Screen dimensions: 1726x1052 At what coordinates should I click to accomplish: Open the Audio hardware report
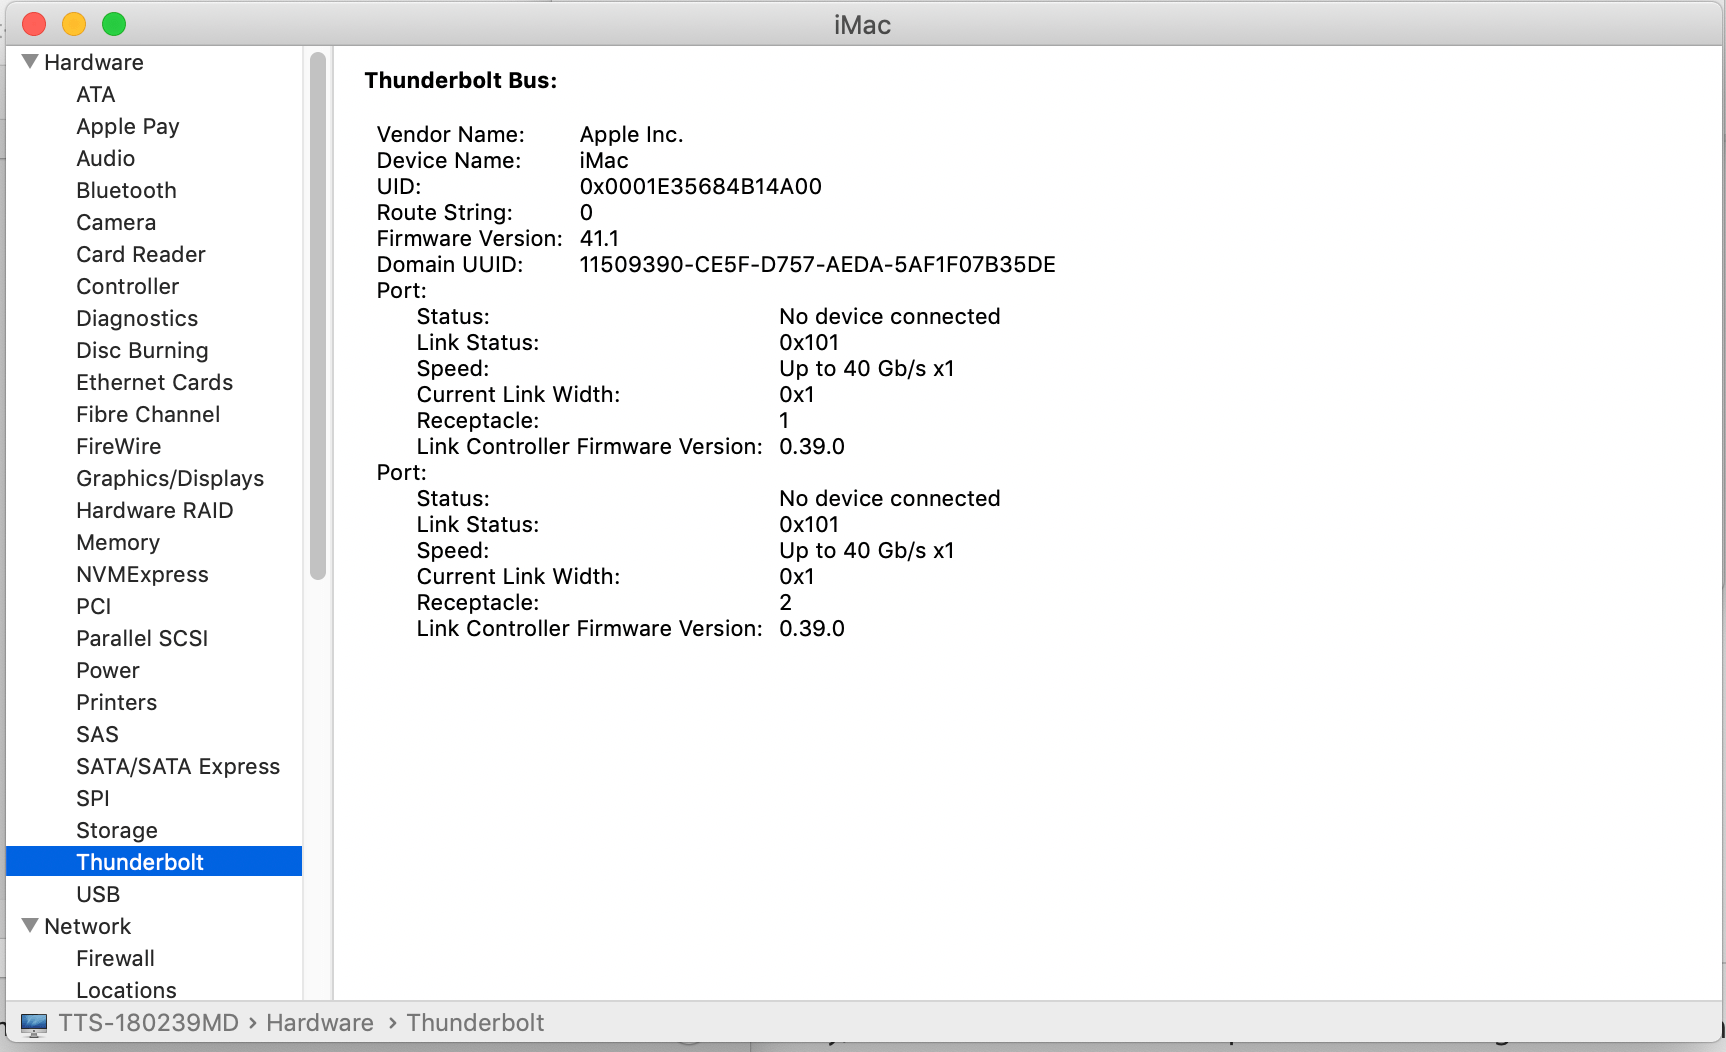tap(105, 157)
